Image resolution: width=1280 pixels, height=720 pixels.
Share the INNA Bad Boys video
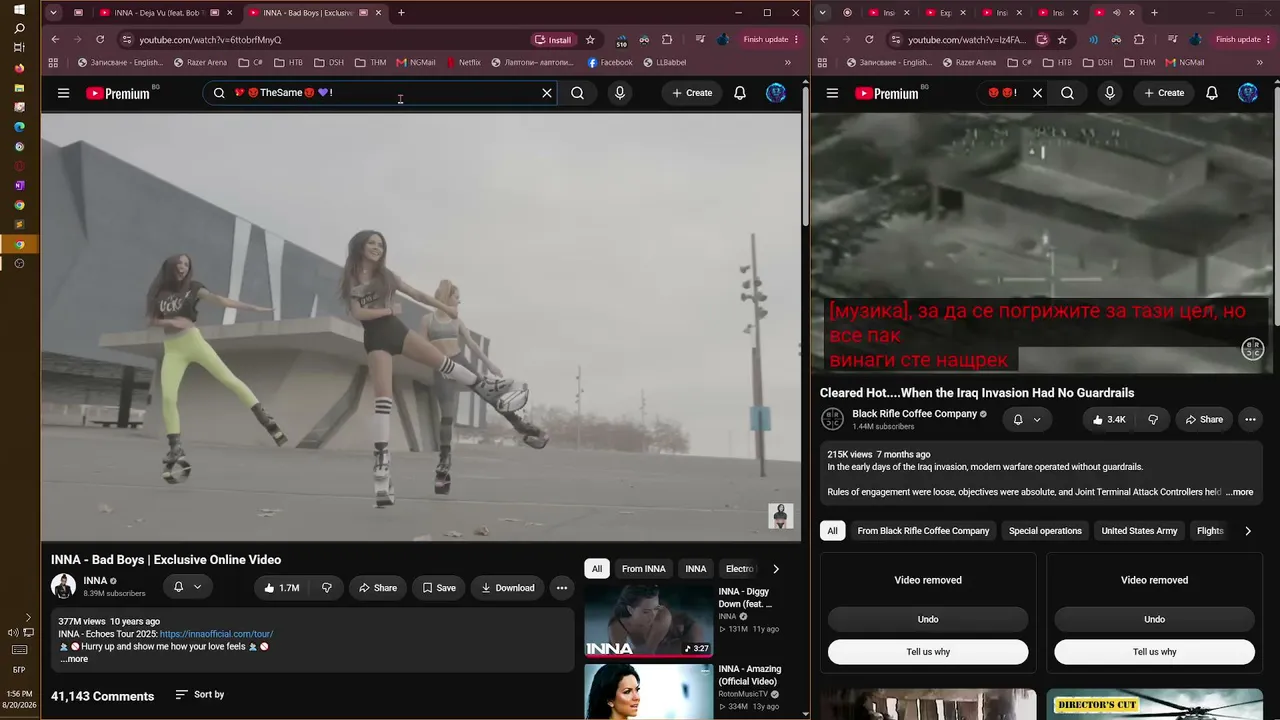(378, 588)
